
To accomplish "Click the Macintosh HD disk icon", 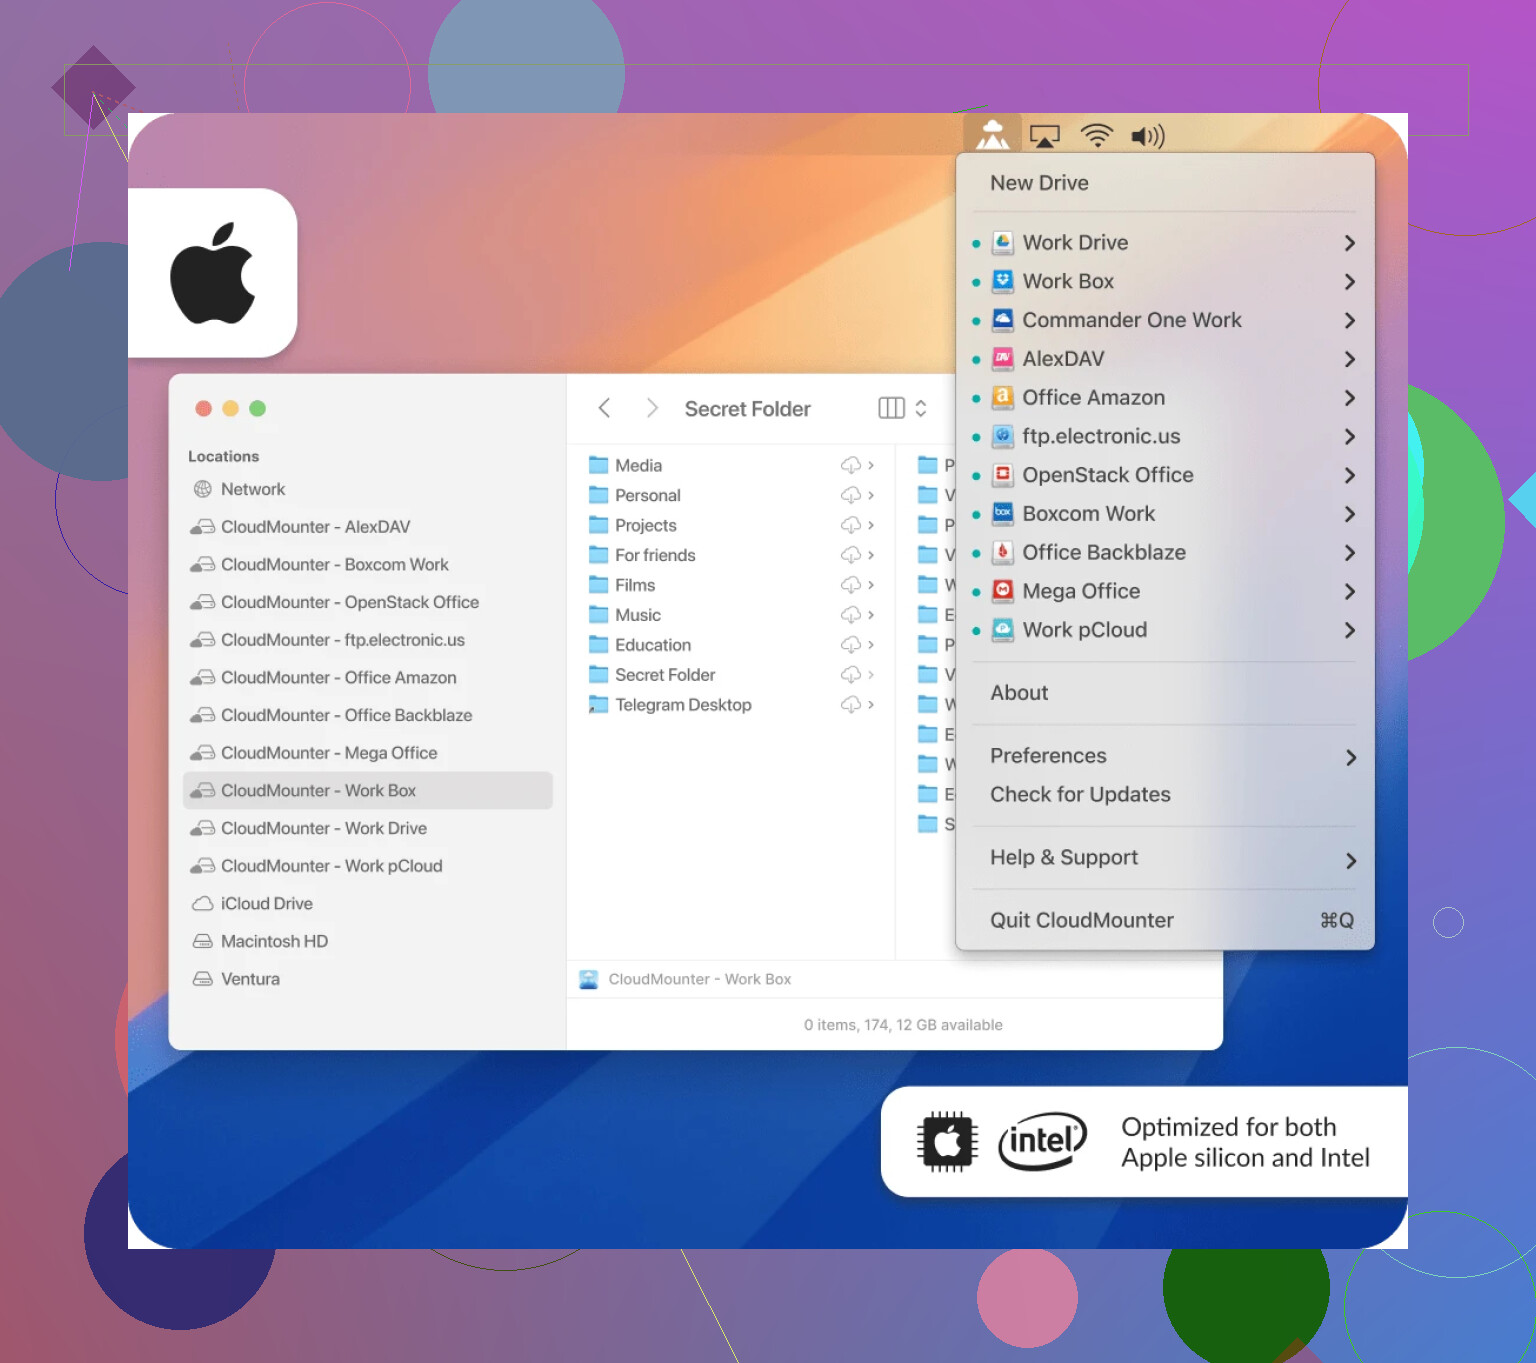I will 202,941.
